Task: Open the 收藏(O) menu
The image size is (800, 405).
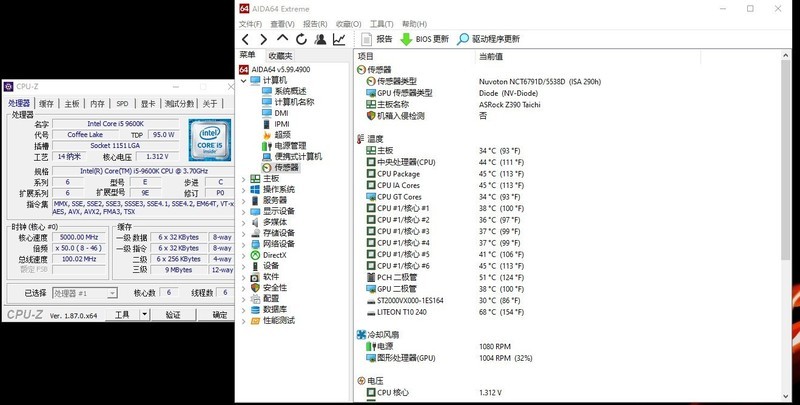Action: pyautogui.click(x=348, y=24)
